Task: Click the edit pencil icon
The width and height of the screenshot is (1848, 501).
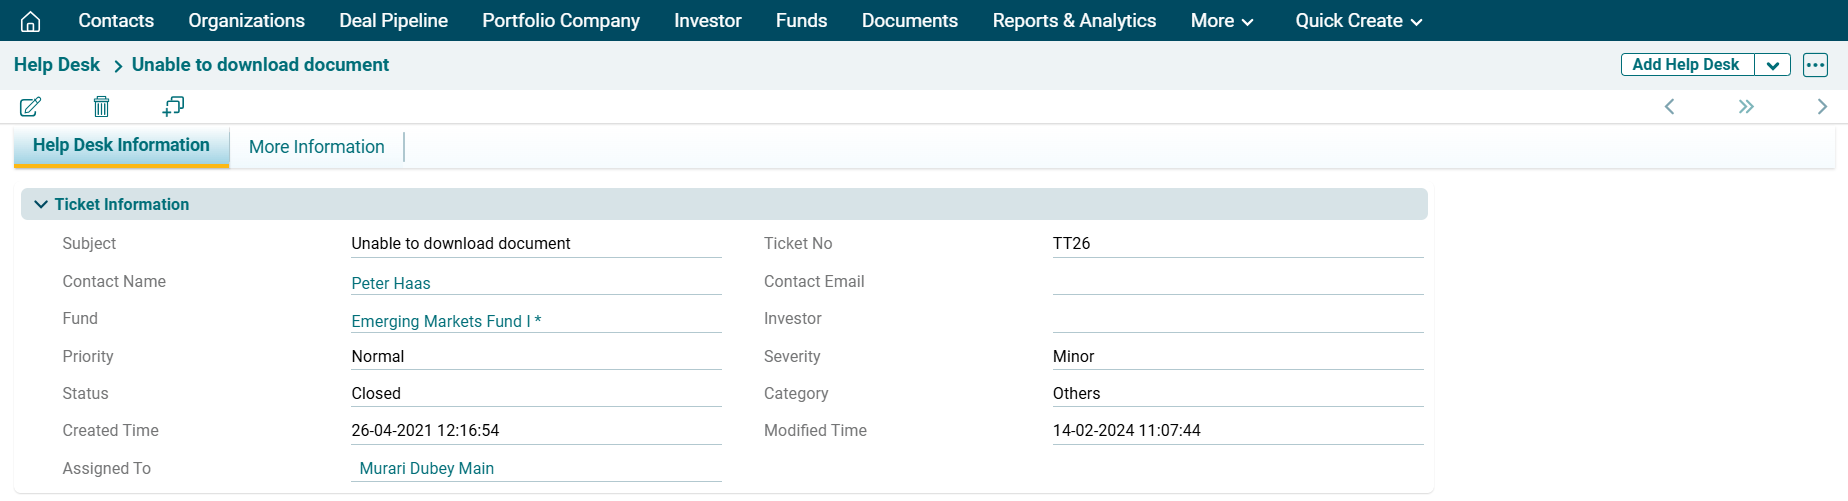Action: 31,106
